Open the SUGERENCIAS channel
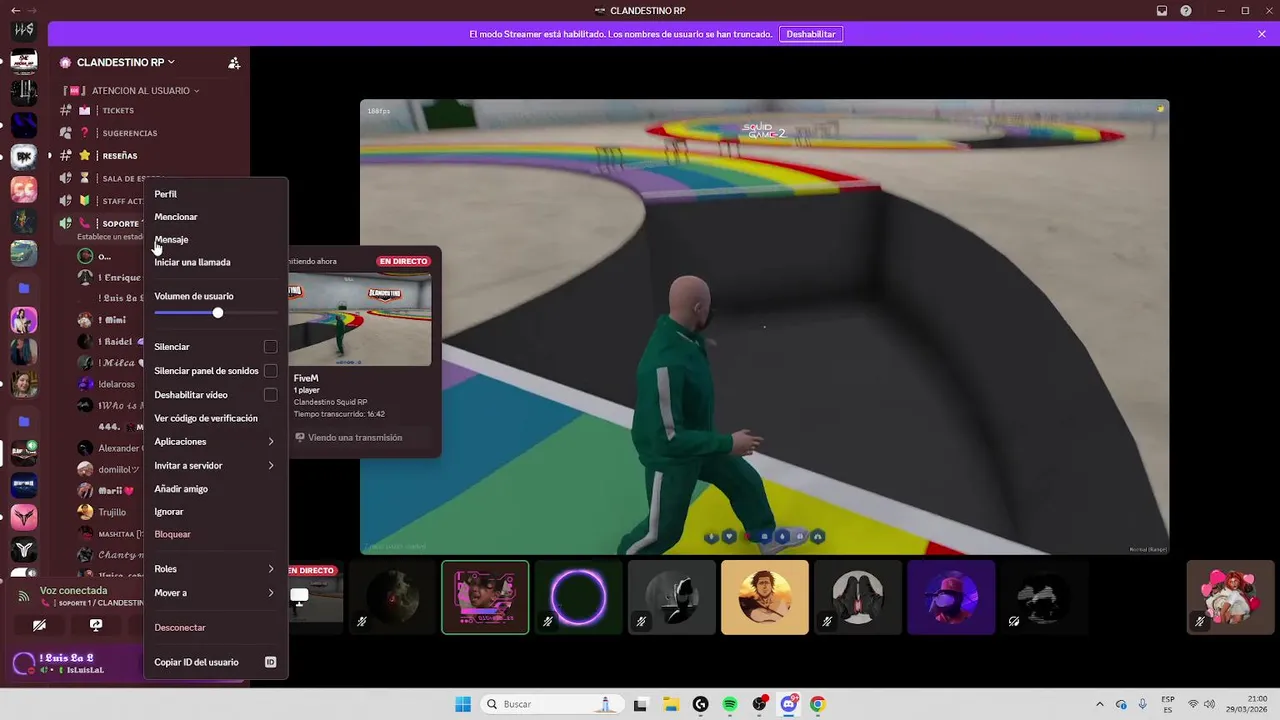 [x=150, y=133]
